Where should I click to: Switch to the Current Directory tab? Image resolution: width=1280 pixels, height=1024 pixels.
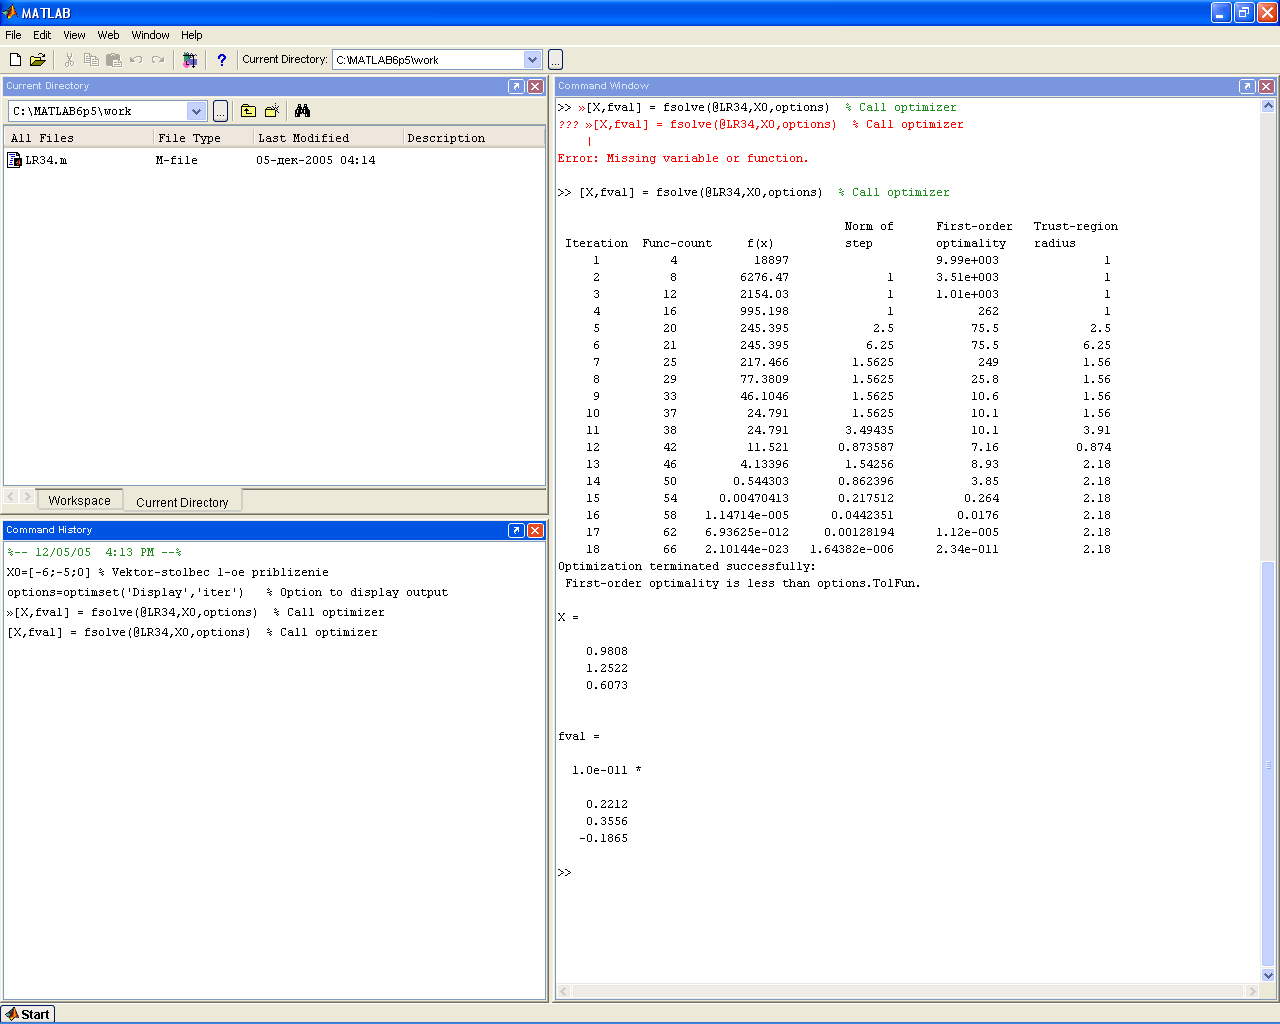click(x=182, y=502)
